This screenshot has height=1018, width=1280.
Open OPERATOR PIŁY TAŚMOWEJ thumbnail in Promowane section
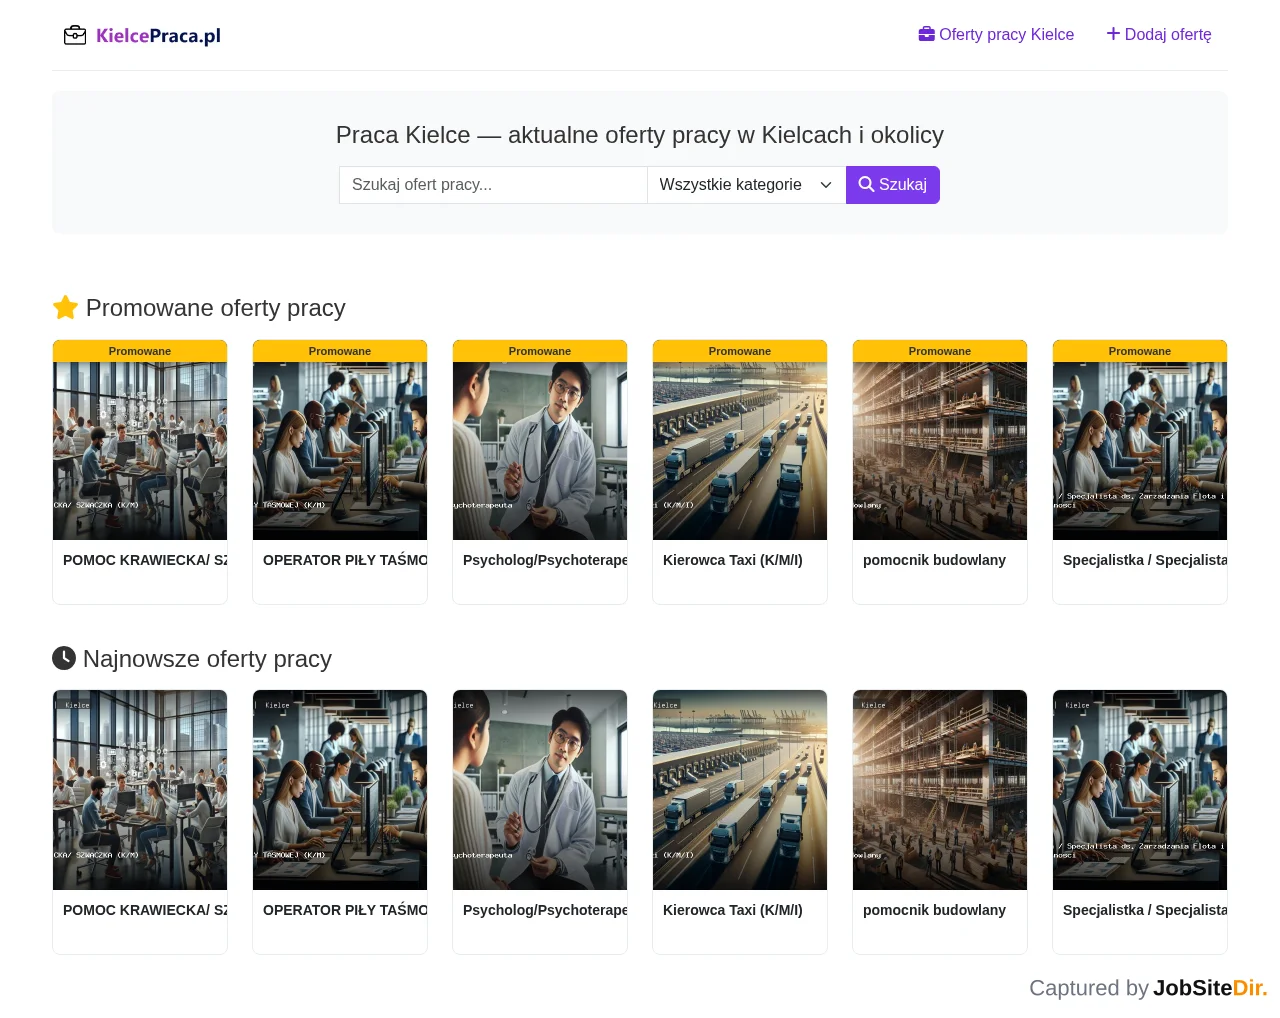point(340,451)
